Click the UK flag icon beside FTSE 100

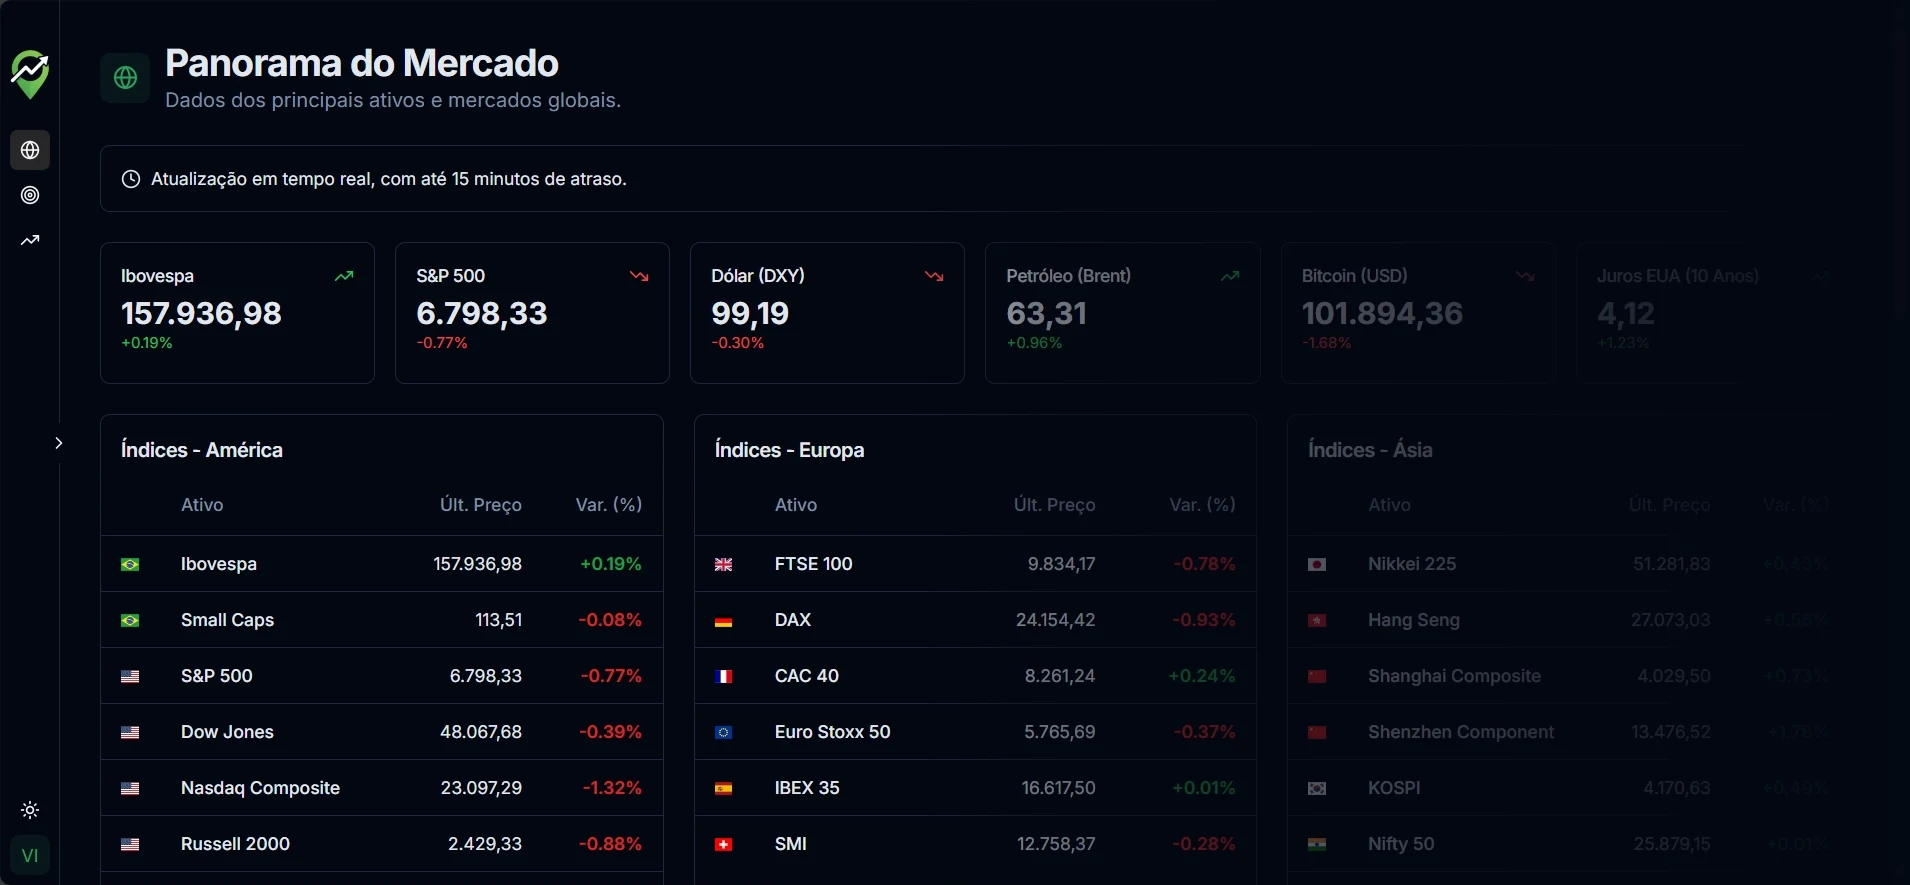(724, 564)
